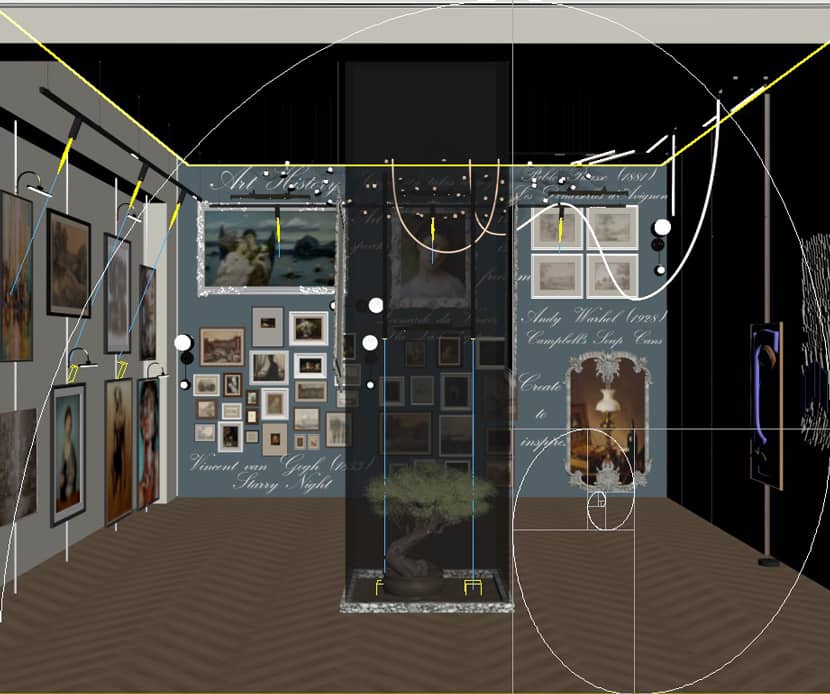Select the black-framed landscape on left wall
The height and width of the screenshot is (694, 830).
(69, 264)
